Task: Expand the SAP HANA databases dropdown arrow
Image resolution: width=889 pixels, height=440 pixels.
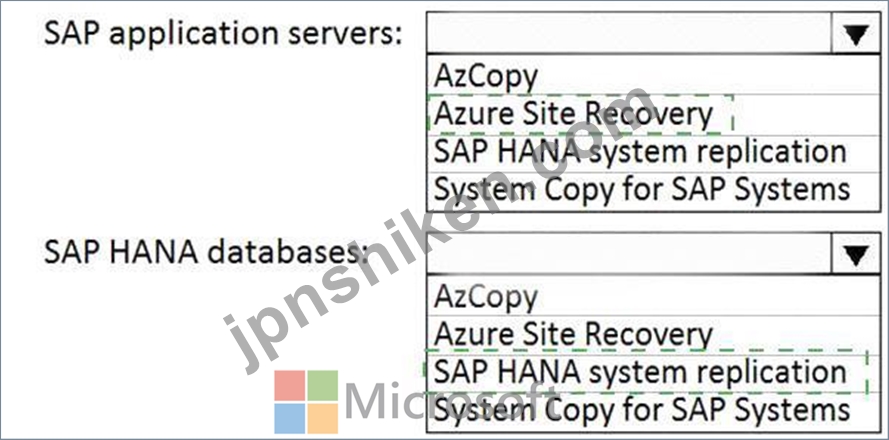Action: pyautogui.click(x=856, y=255)
